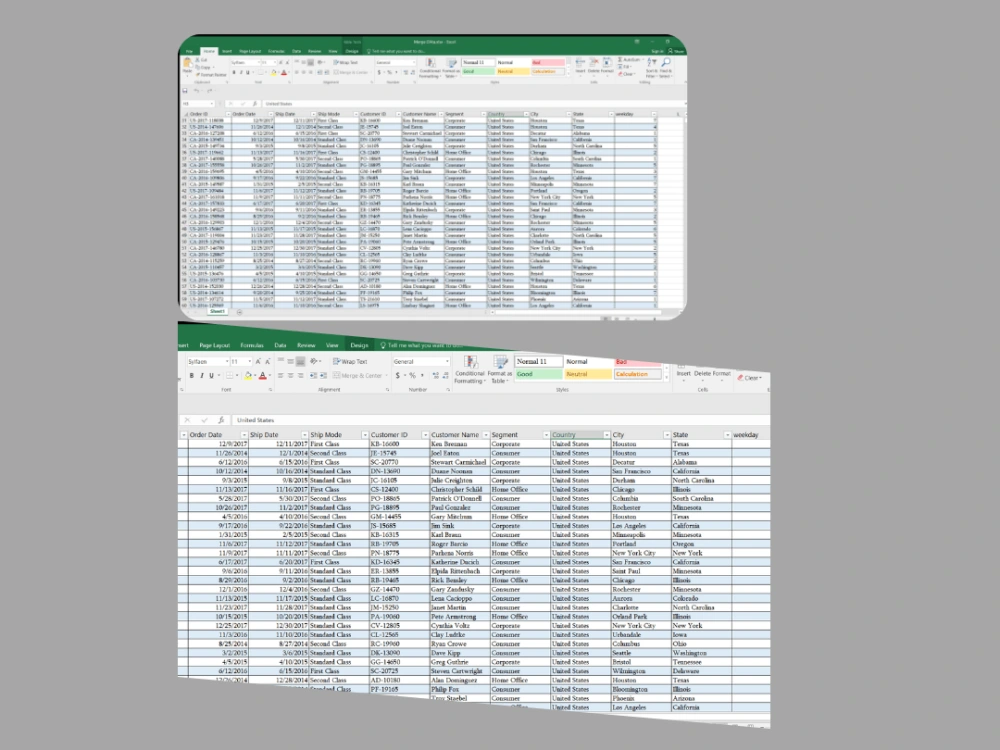Click Increase Font Size icon in enlarged lower view
The width and height of the screenshot is (1000, 750).
258,362
